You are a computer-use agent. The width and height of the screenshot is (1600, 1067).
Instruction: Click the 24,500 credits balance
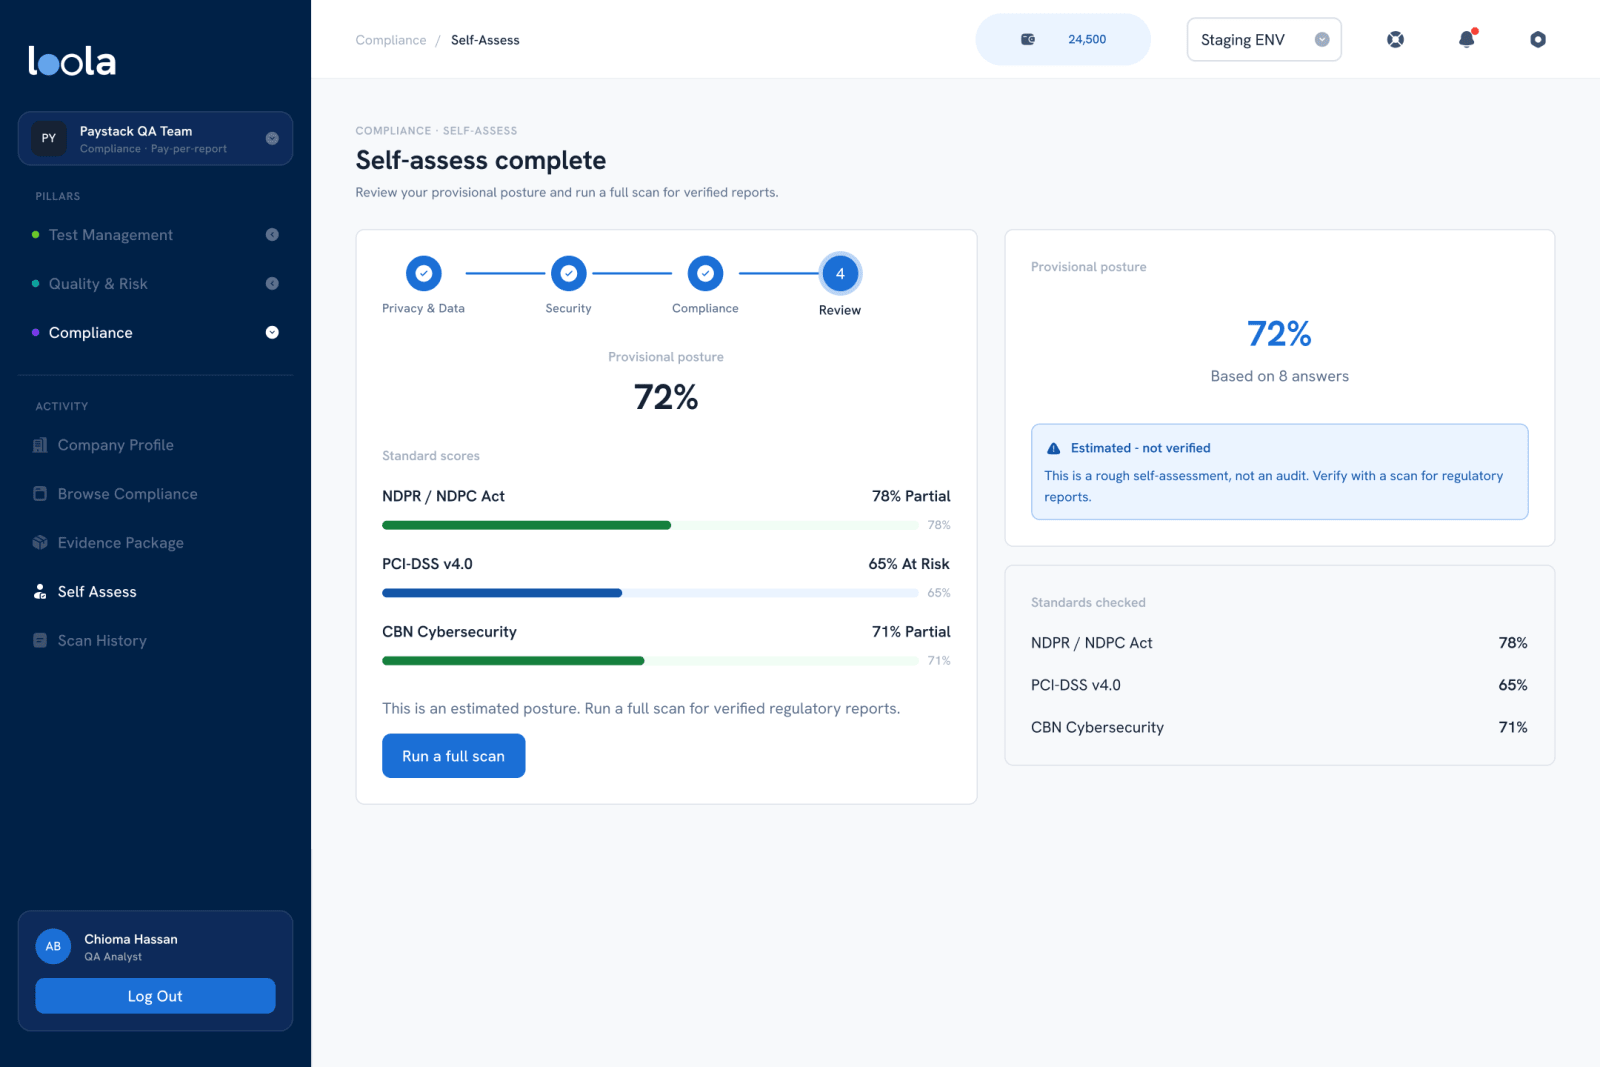[x=1087, y=40]
